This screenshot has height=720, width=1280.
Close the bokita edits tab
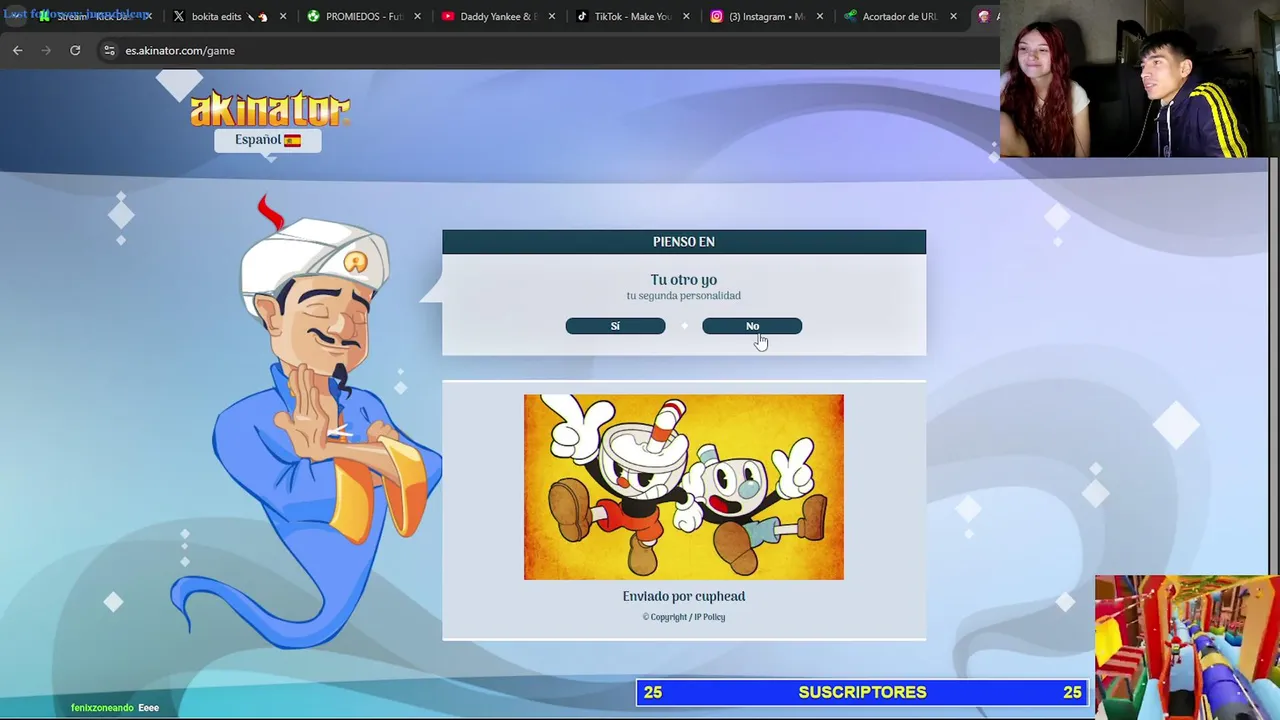pyautogui.click(x=283, y=16)
